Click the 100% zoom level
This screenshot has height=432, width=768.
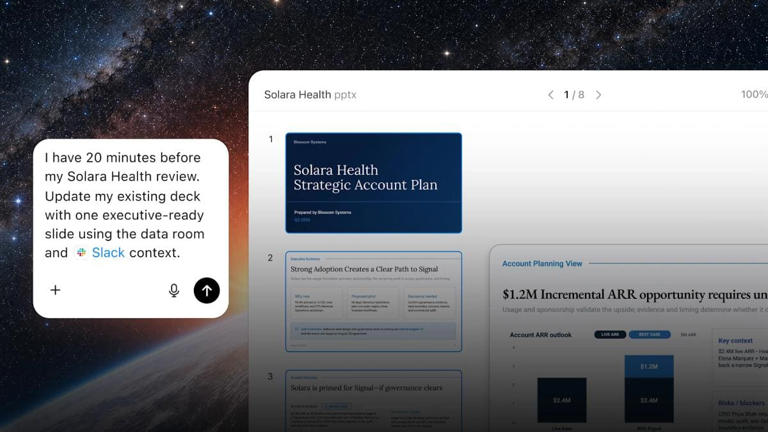tap(754, 95)
